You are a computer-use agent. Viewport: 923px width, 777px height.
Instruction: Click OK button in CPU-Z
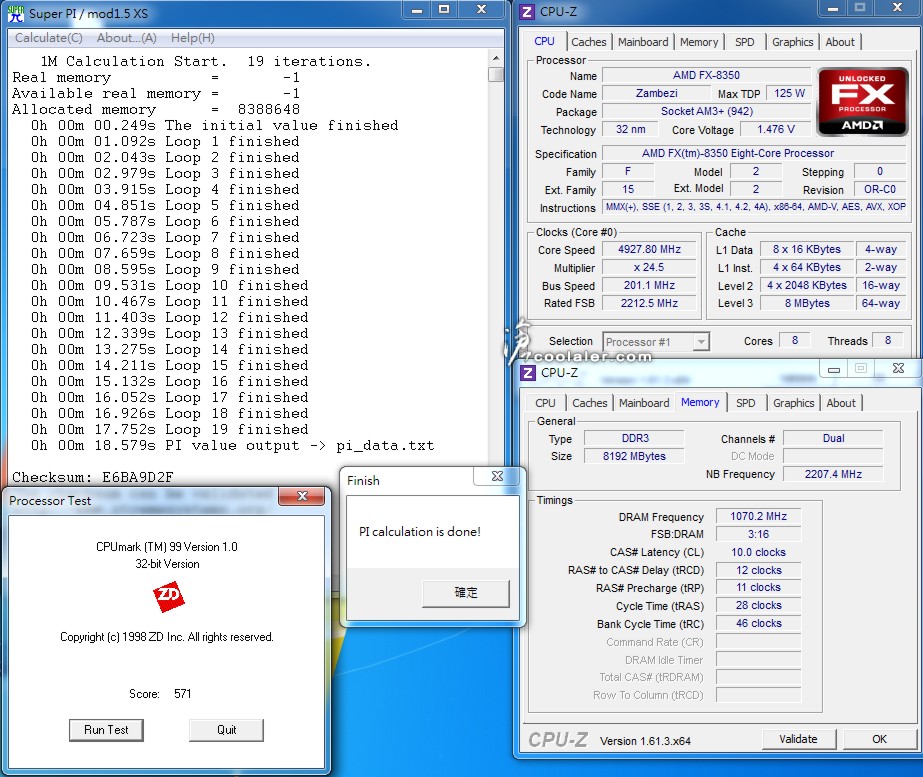[879, 739]
